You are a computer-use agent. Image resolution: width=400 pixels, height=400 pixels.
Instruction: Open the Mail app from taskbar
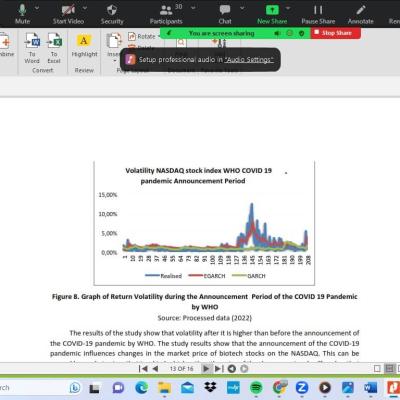(x=187, y=388)
